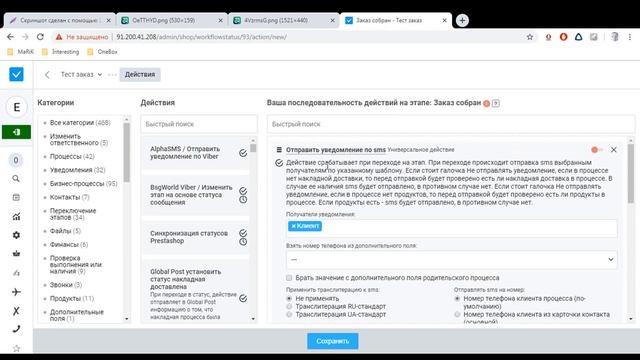Click the breadcrumb ellipsis before Действия

[112, 75]
